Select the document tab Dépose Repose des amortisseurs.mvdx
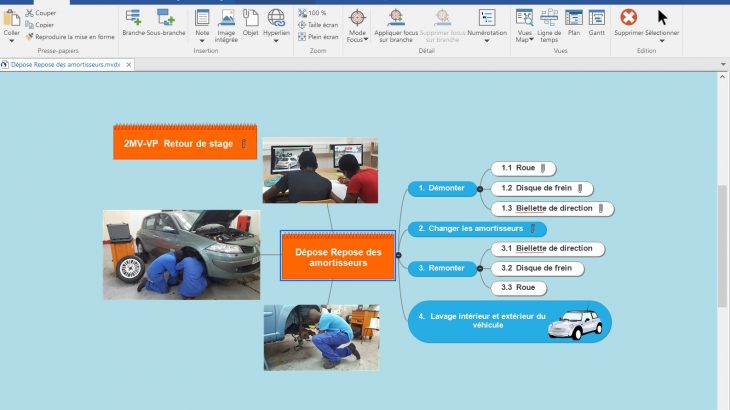 [63, 64]
